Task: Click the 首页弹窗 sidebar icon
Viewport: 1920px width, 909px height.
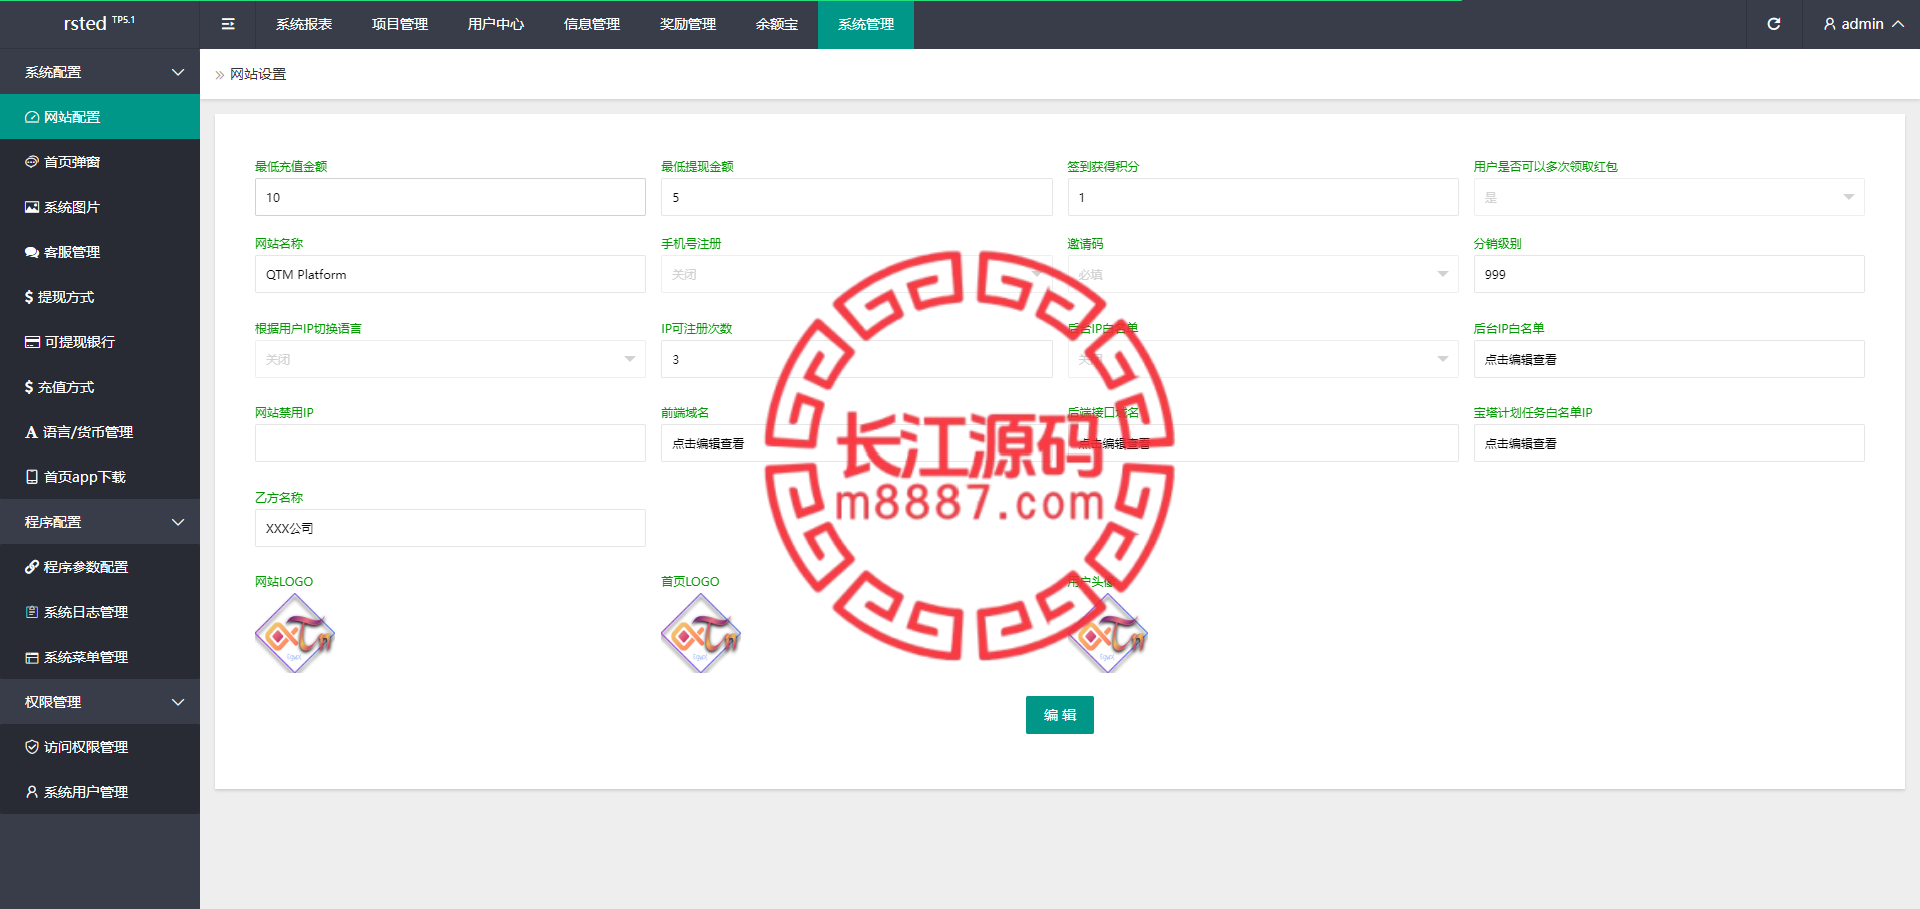Action: click(x=32, y=162)
